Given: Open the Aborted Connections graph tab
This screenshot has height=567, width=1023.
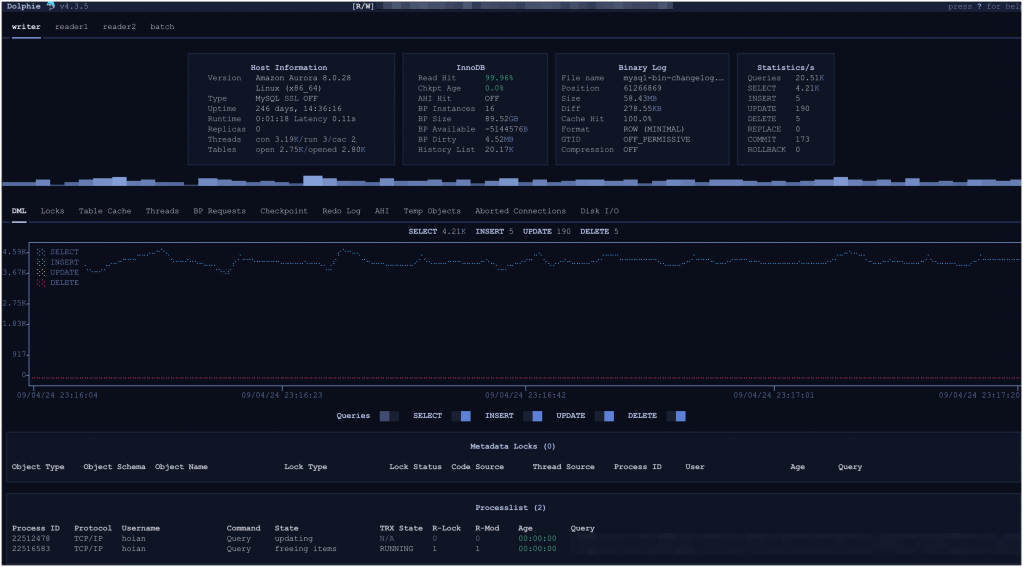Looking at the screenshot, I should click(x=520, y=211).
